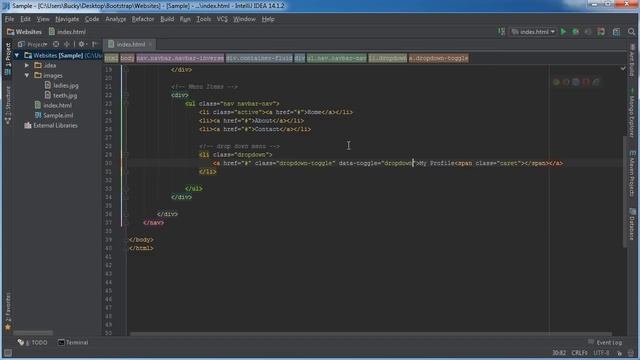640x360 pixels.
Task: Expand the .idea folder
Action: 27,65
